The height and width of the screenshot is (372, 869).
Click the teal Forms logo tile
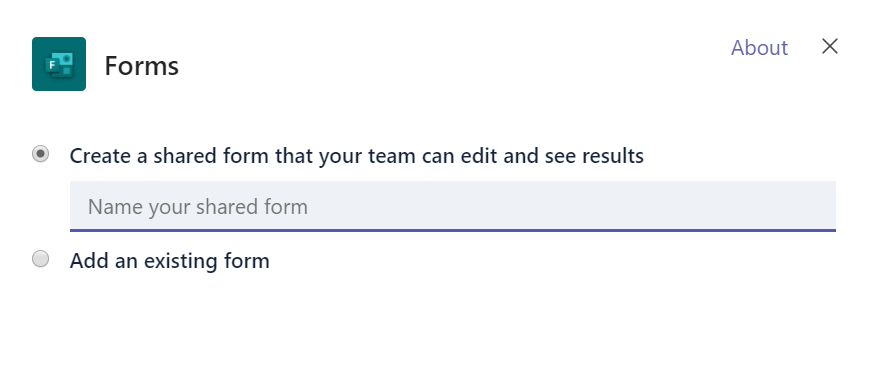pos(59,64)
